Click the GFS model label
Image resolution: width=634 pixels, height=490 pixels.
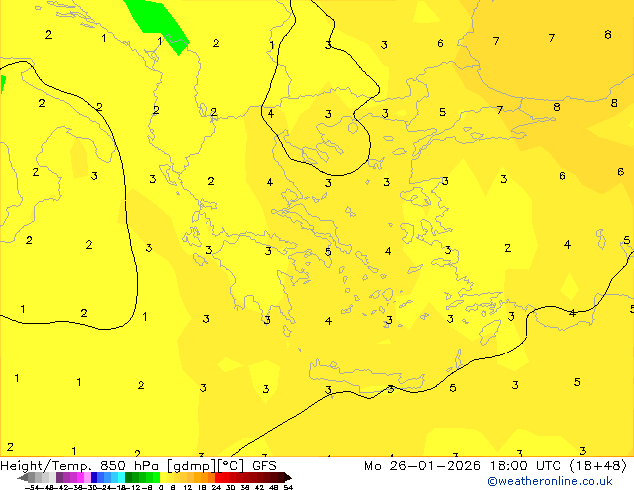[x=264, y=466]
